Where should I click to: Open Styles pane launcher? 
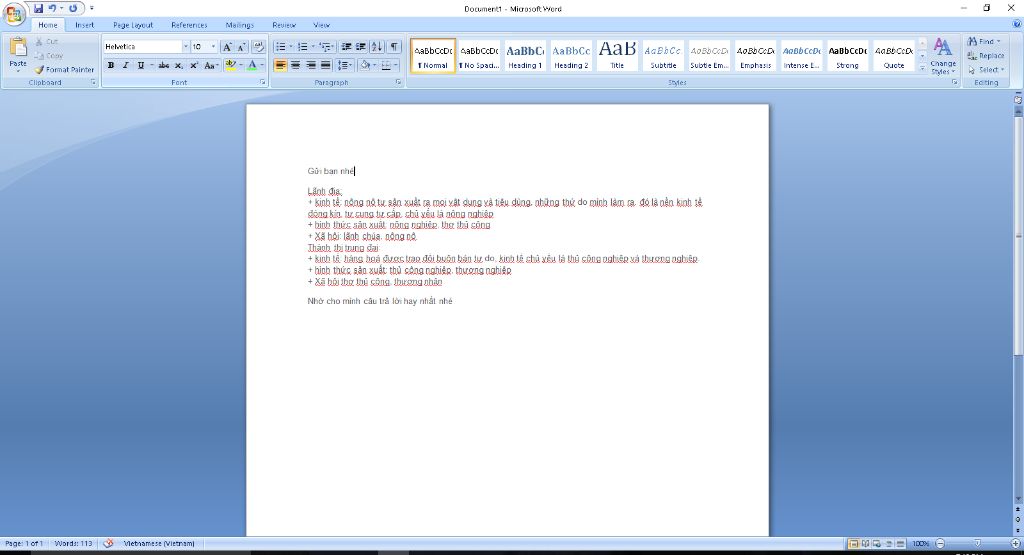954,83
